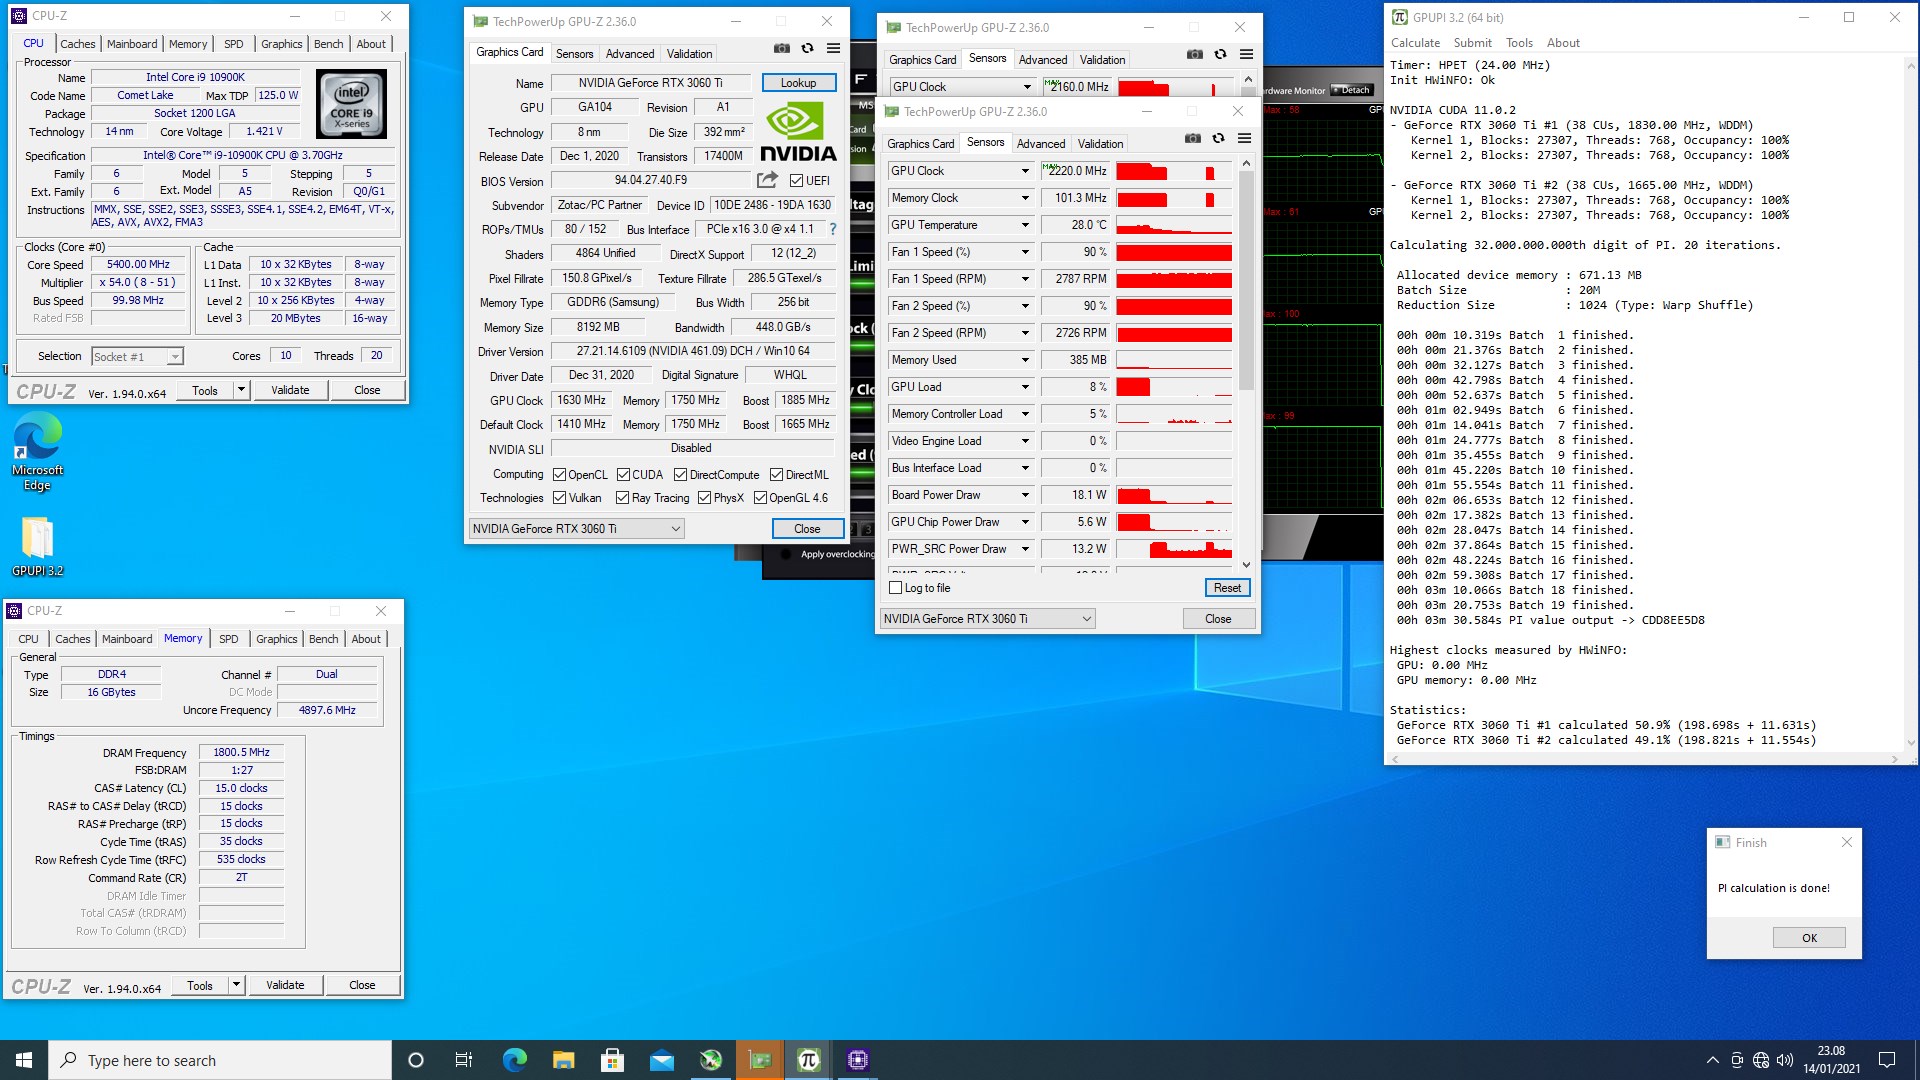Open the notification center icon
The image size is (1920, 1080).
[1887, 1060]
